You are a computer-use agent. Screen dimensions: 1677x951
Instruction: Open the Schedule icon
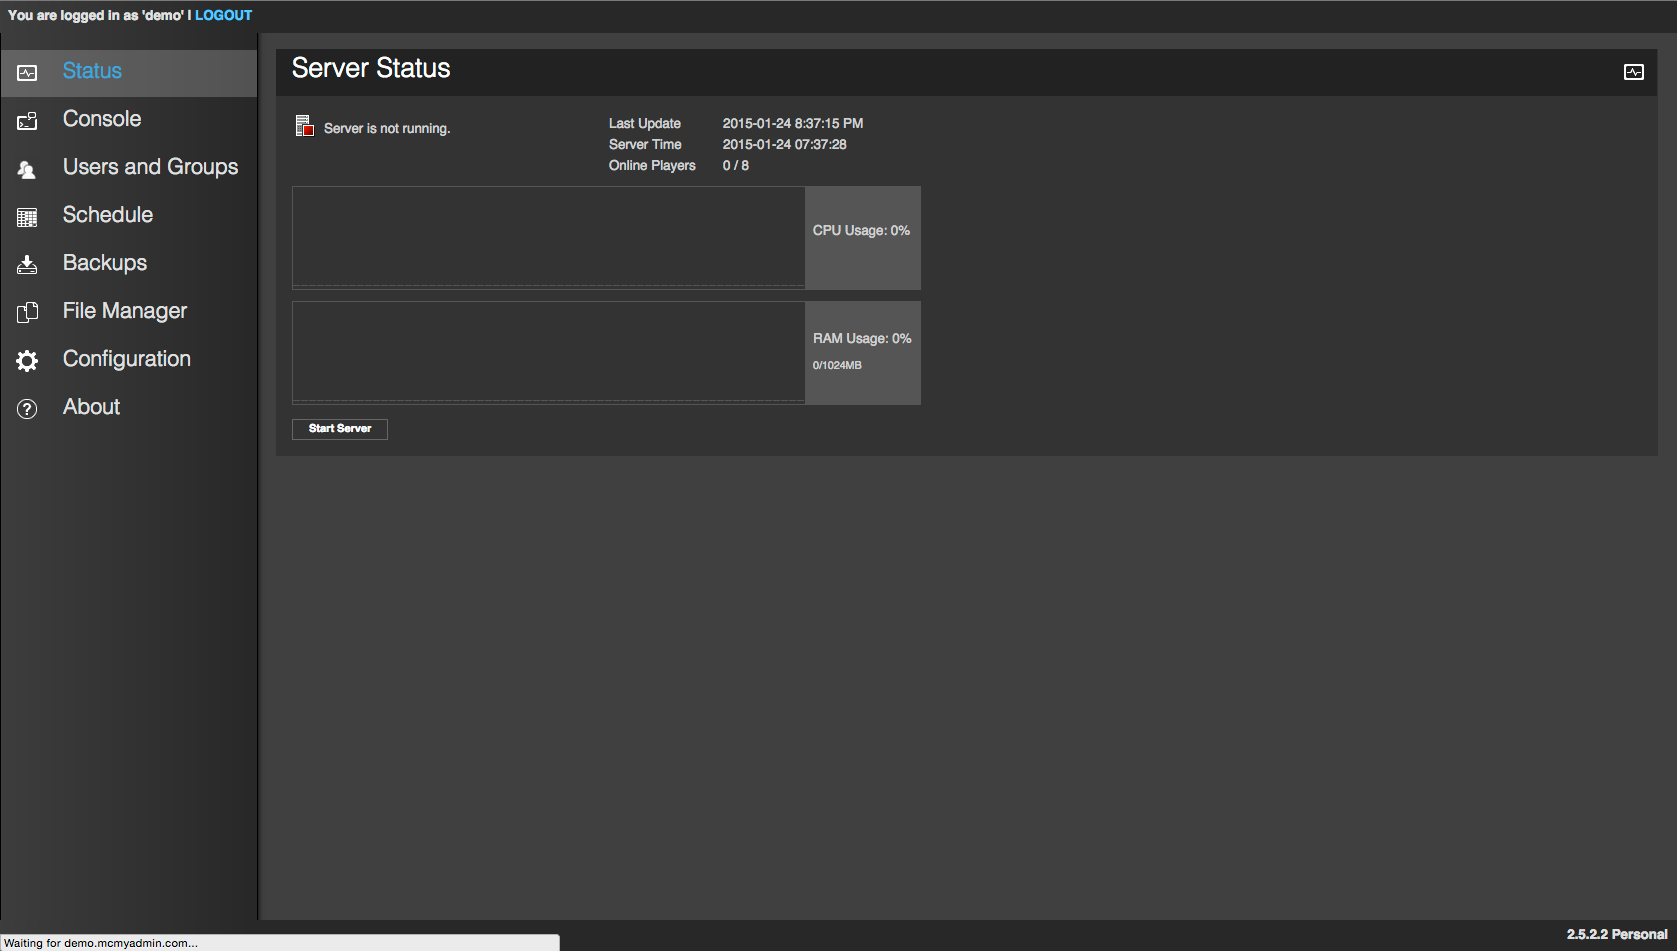26,215
